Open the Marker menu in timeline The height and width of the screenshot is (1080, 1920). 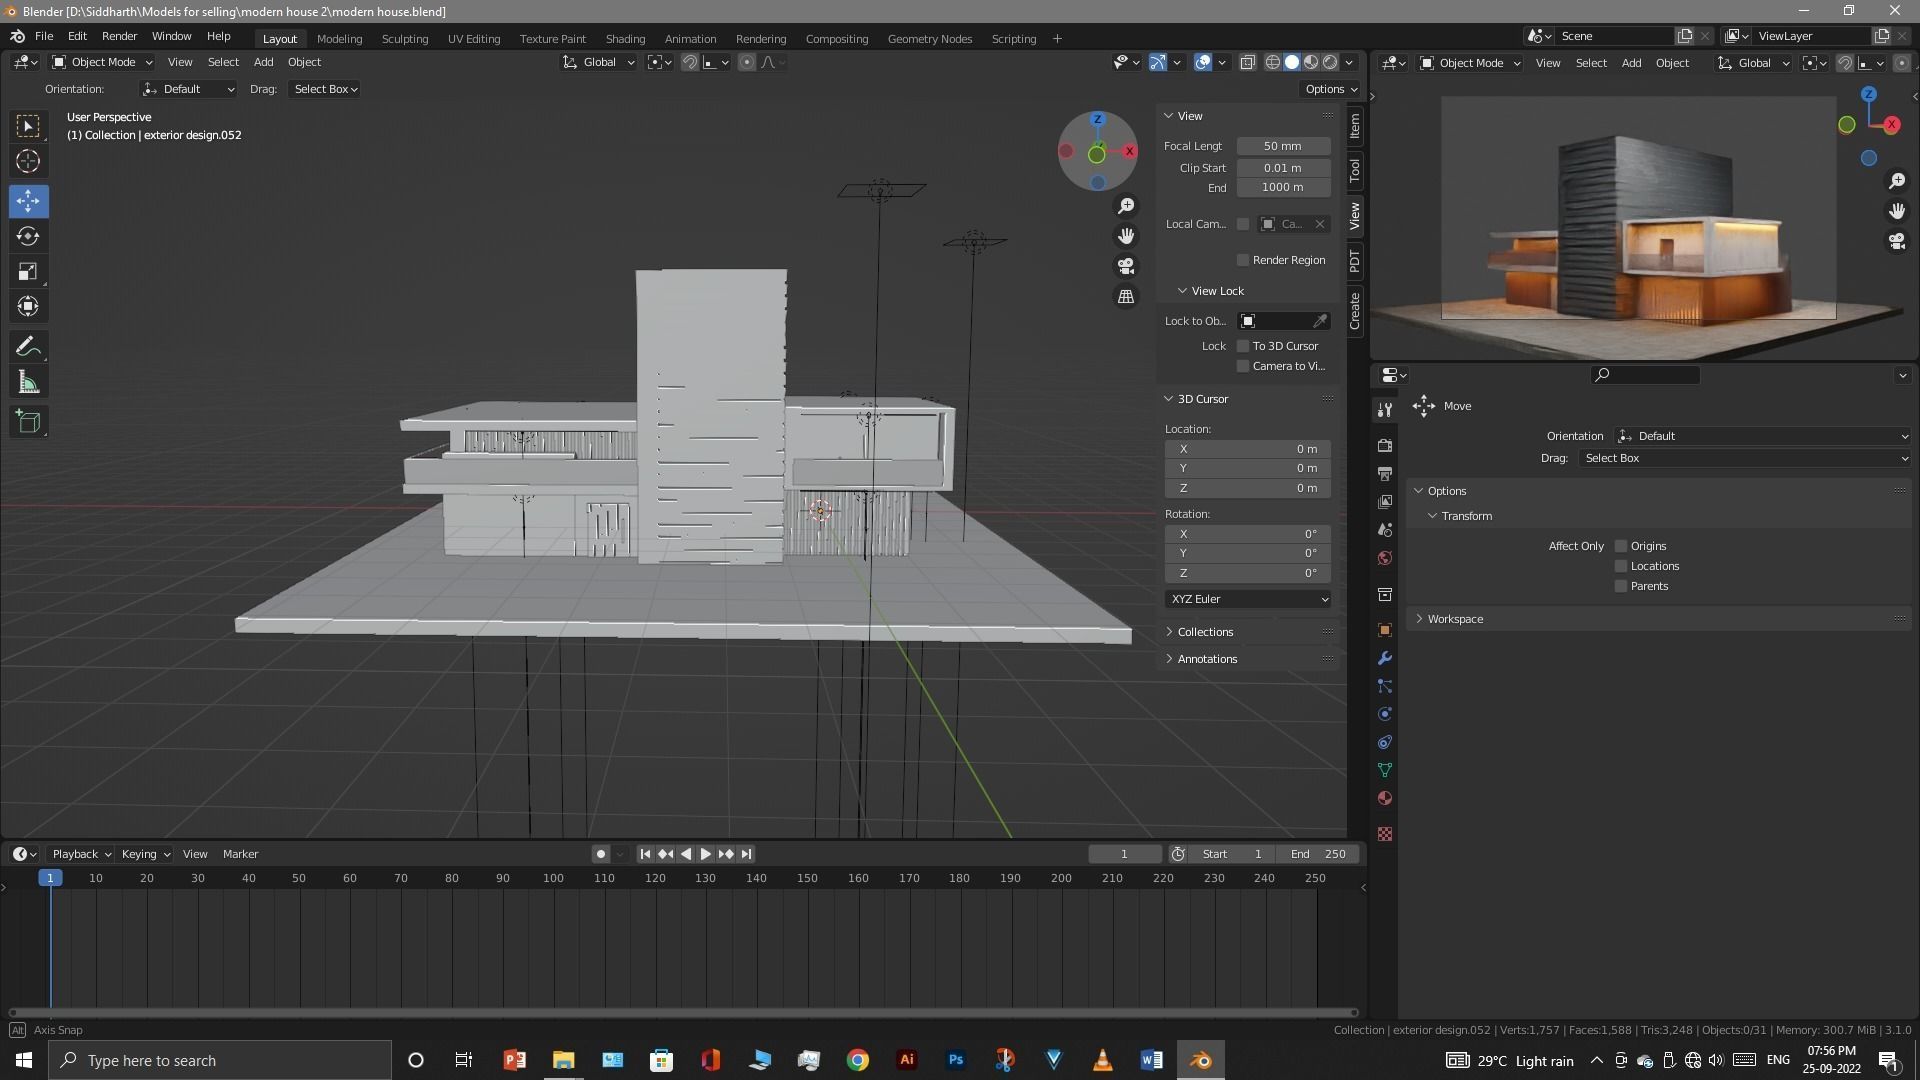coord(240,854)
